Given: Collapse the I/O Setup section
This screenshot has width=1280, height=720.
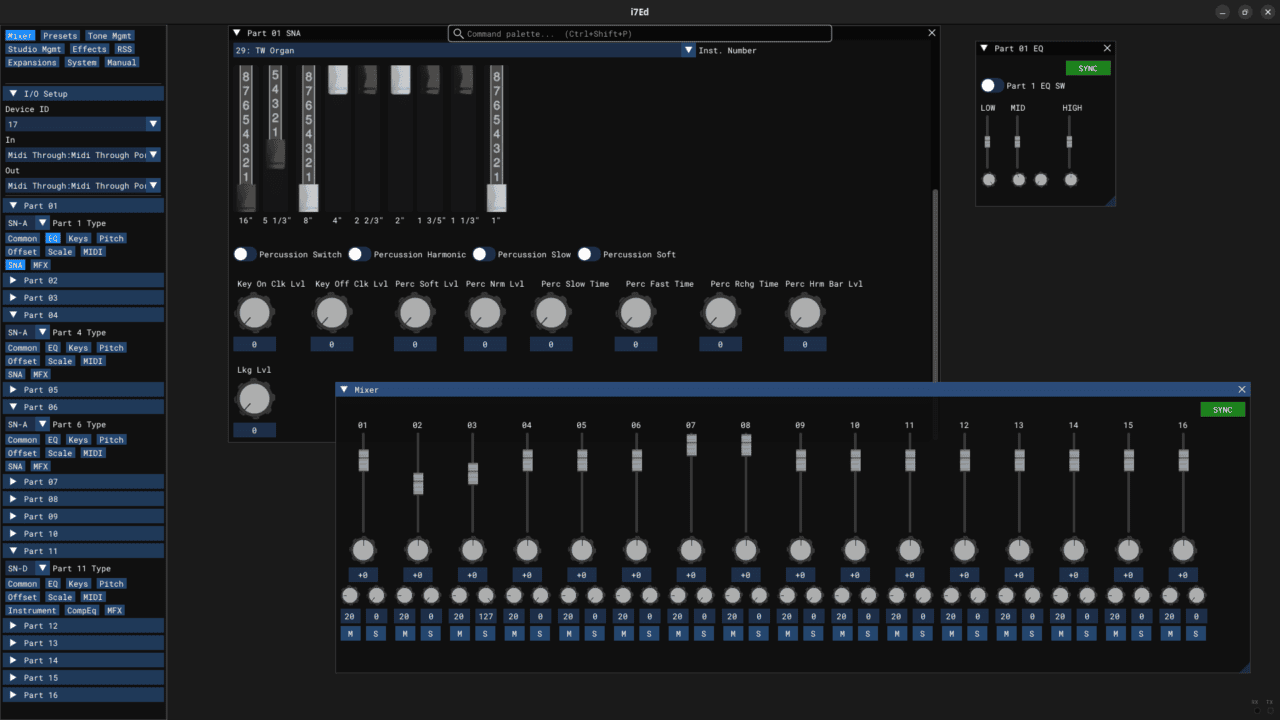Looking at the screenshot, I should 84,94.
